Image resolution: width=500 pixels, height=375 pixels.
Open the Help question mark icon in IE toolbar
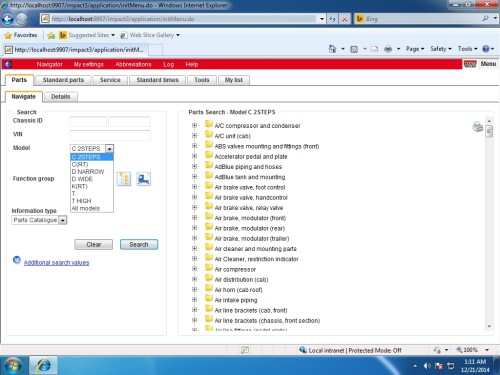coord(486,49)
